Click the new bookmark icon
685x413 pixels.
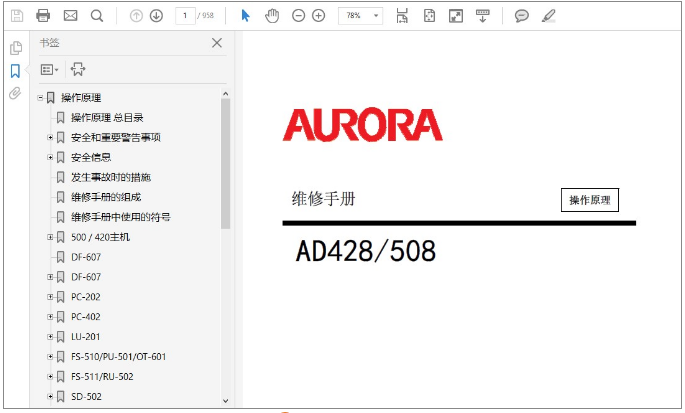point(78,69)
